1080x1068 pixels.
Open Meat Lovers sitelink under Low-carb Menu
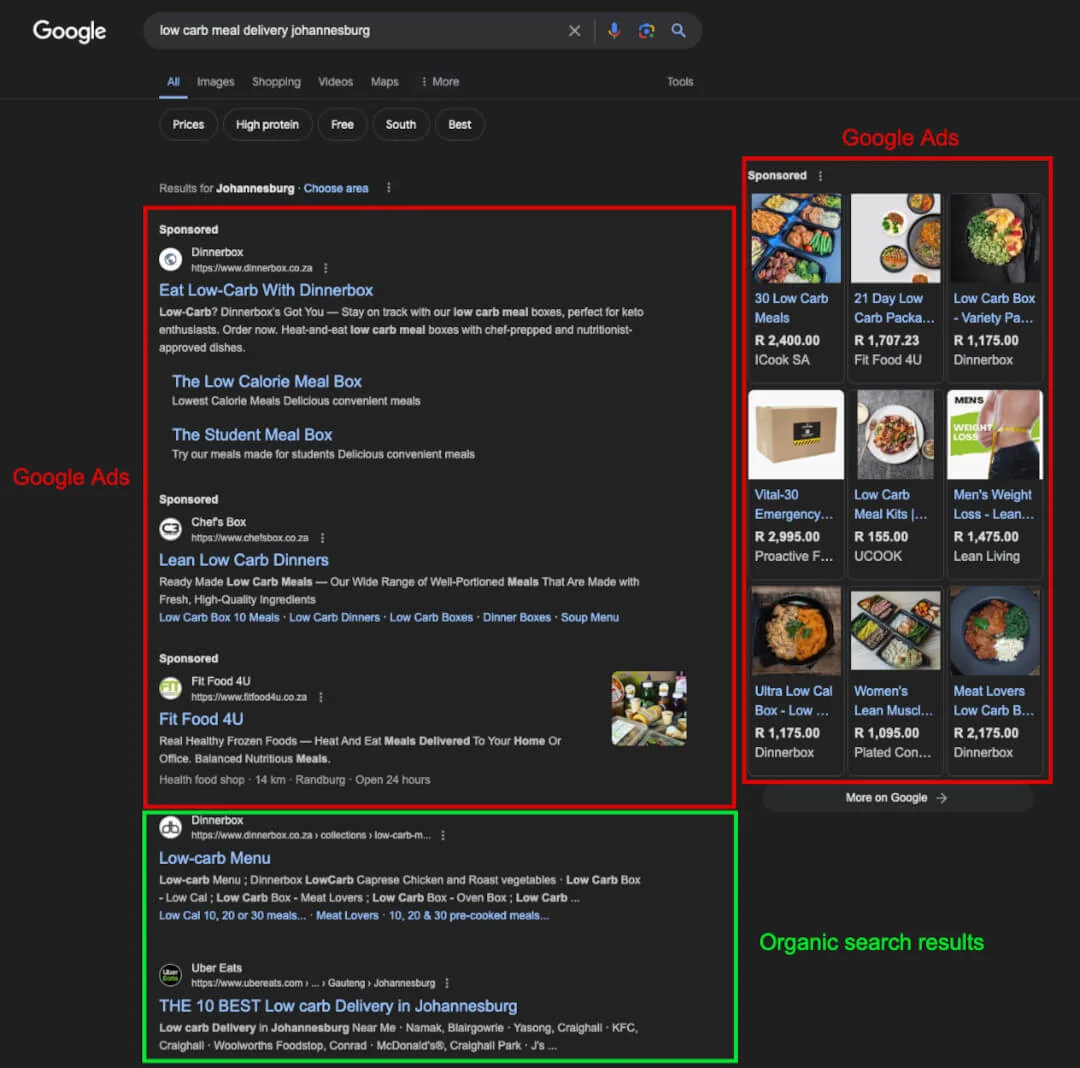[347, 915]
